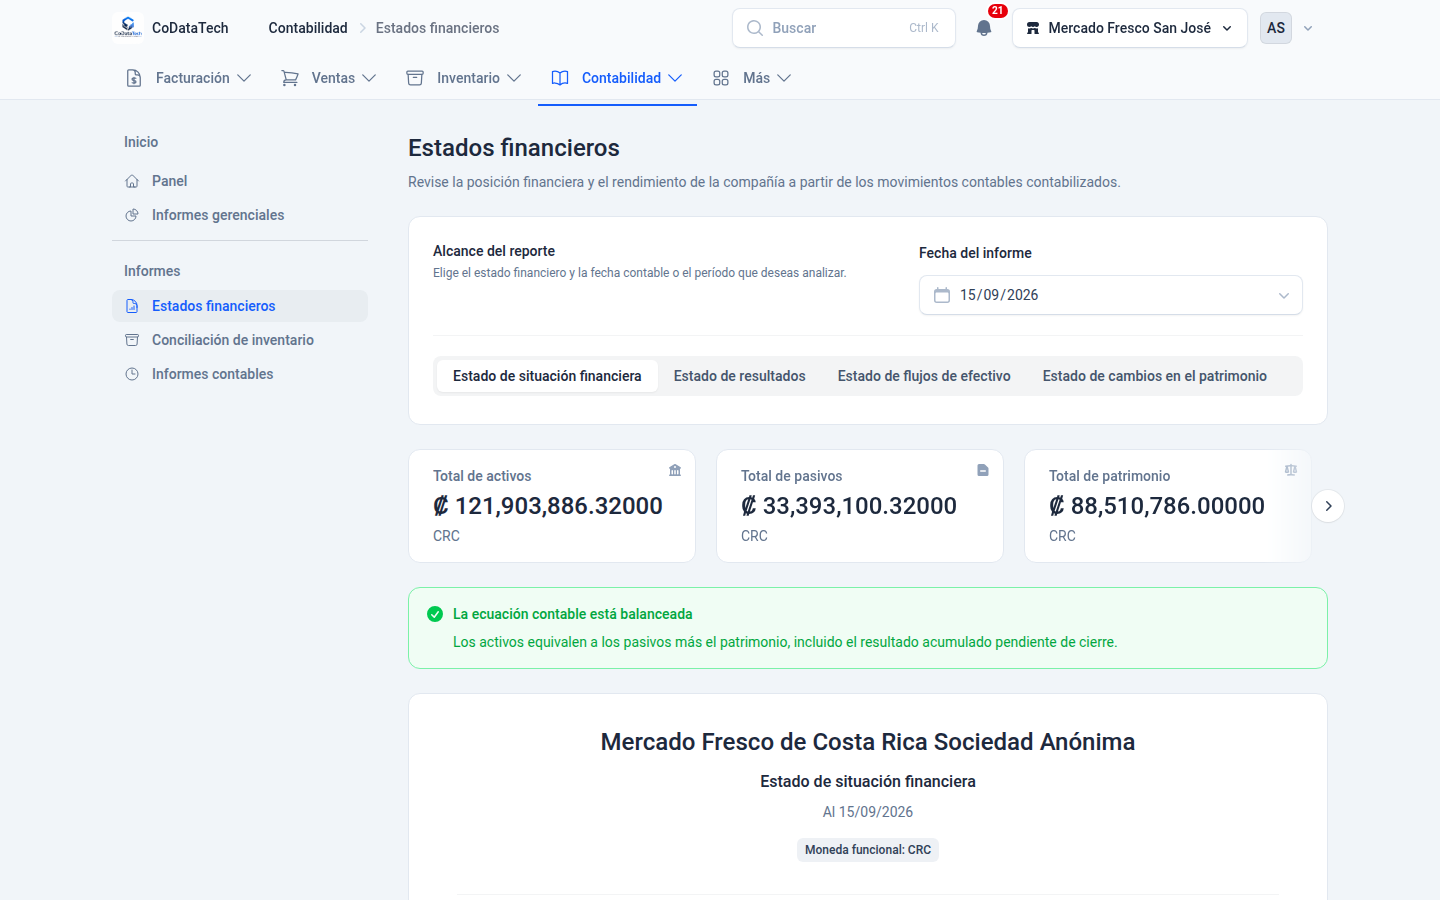Screen dimensions: 1440x900
Task: Expand the Contabilidad menu chevron
Action: point(675,78)
